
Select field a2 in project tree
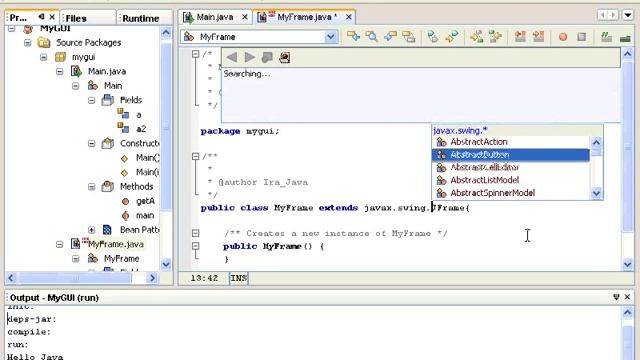click(141, 129)
